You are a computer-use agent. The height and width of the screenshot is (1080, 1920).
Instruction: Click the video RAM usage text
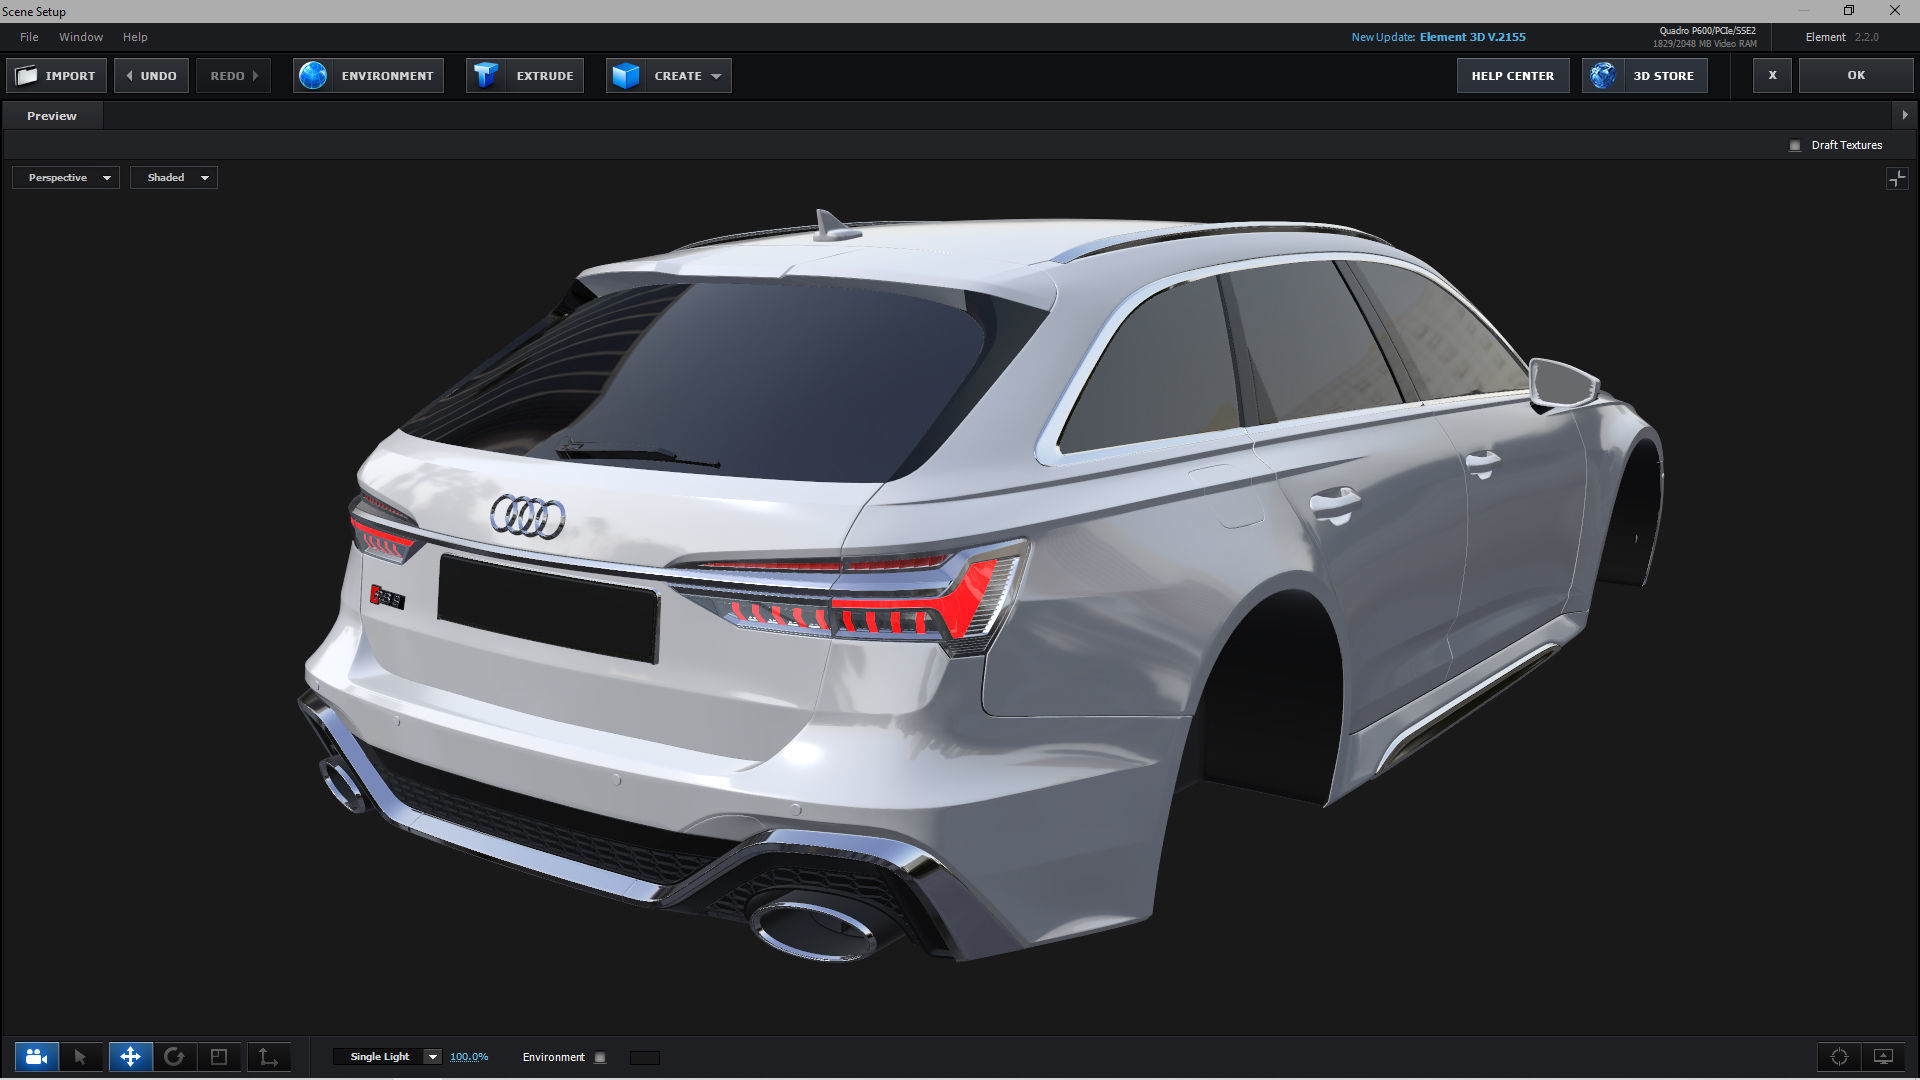(1704, 44)
